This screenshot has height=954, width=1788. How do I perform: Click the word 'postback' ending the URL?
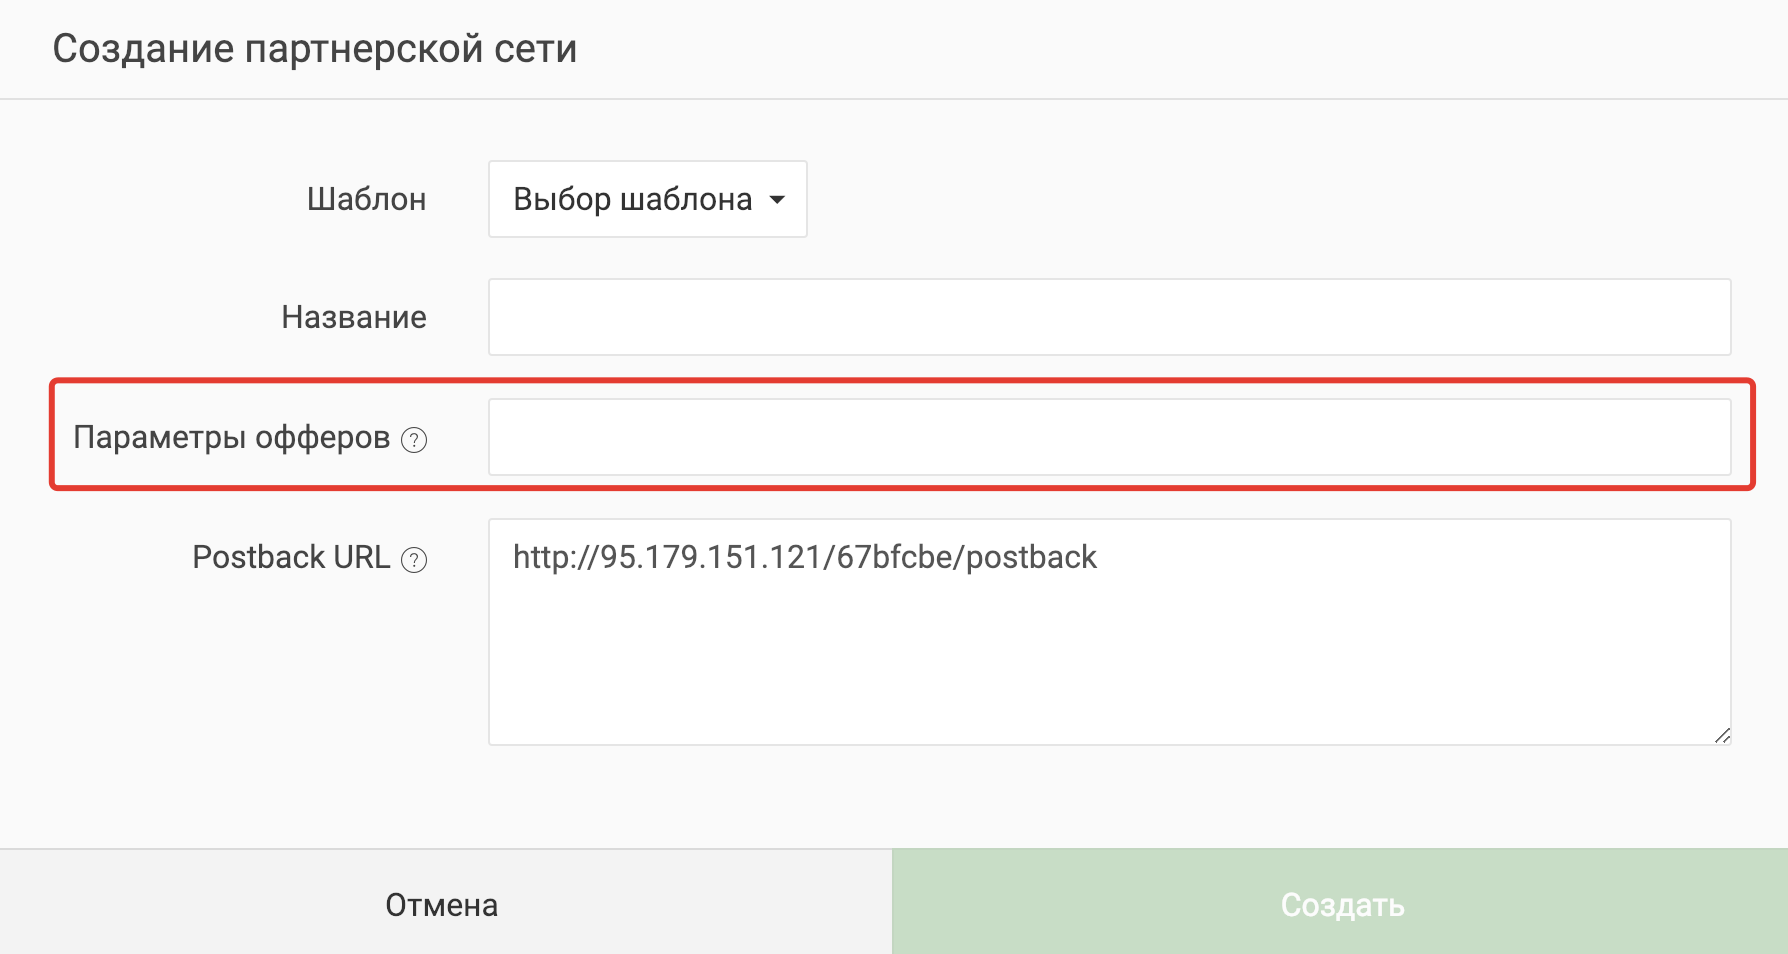click(1031, 557)
